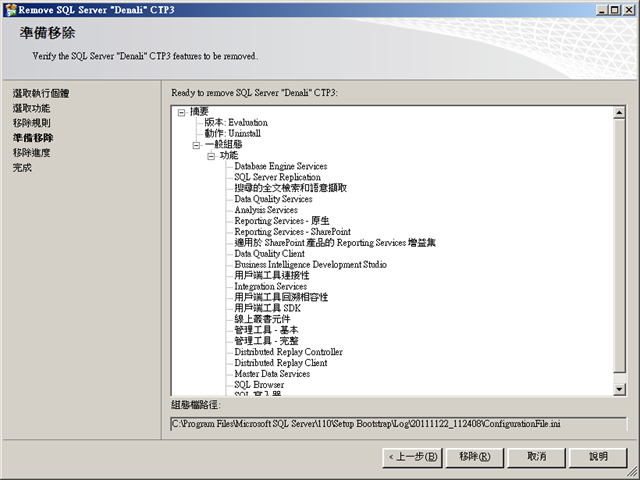Click the 說明 help button
Viewport: 640px width, 480px height.
pyautogui.click(x=598, y=457)
